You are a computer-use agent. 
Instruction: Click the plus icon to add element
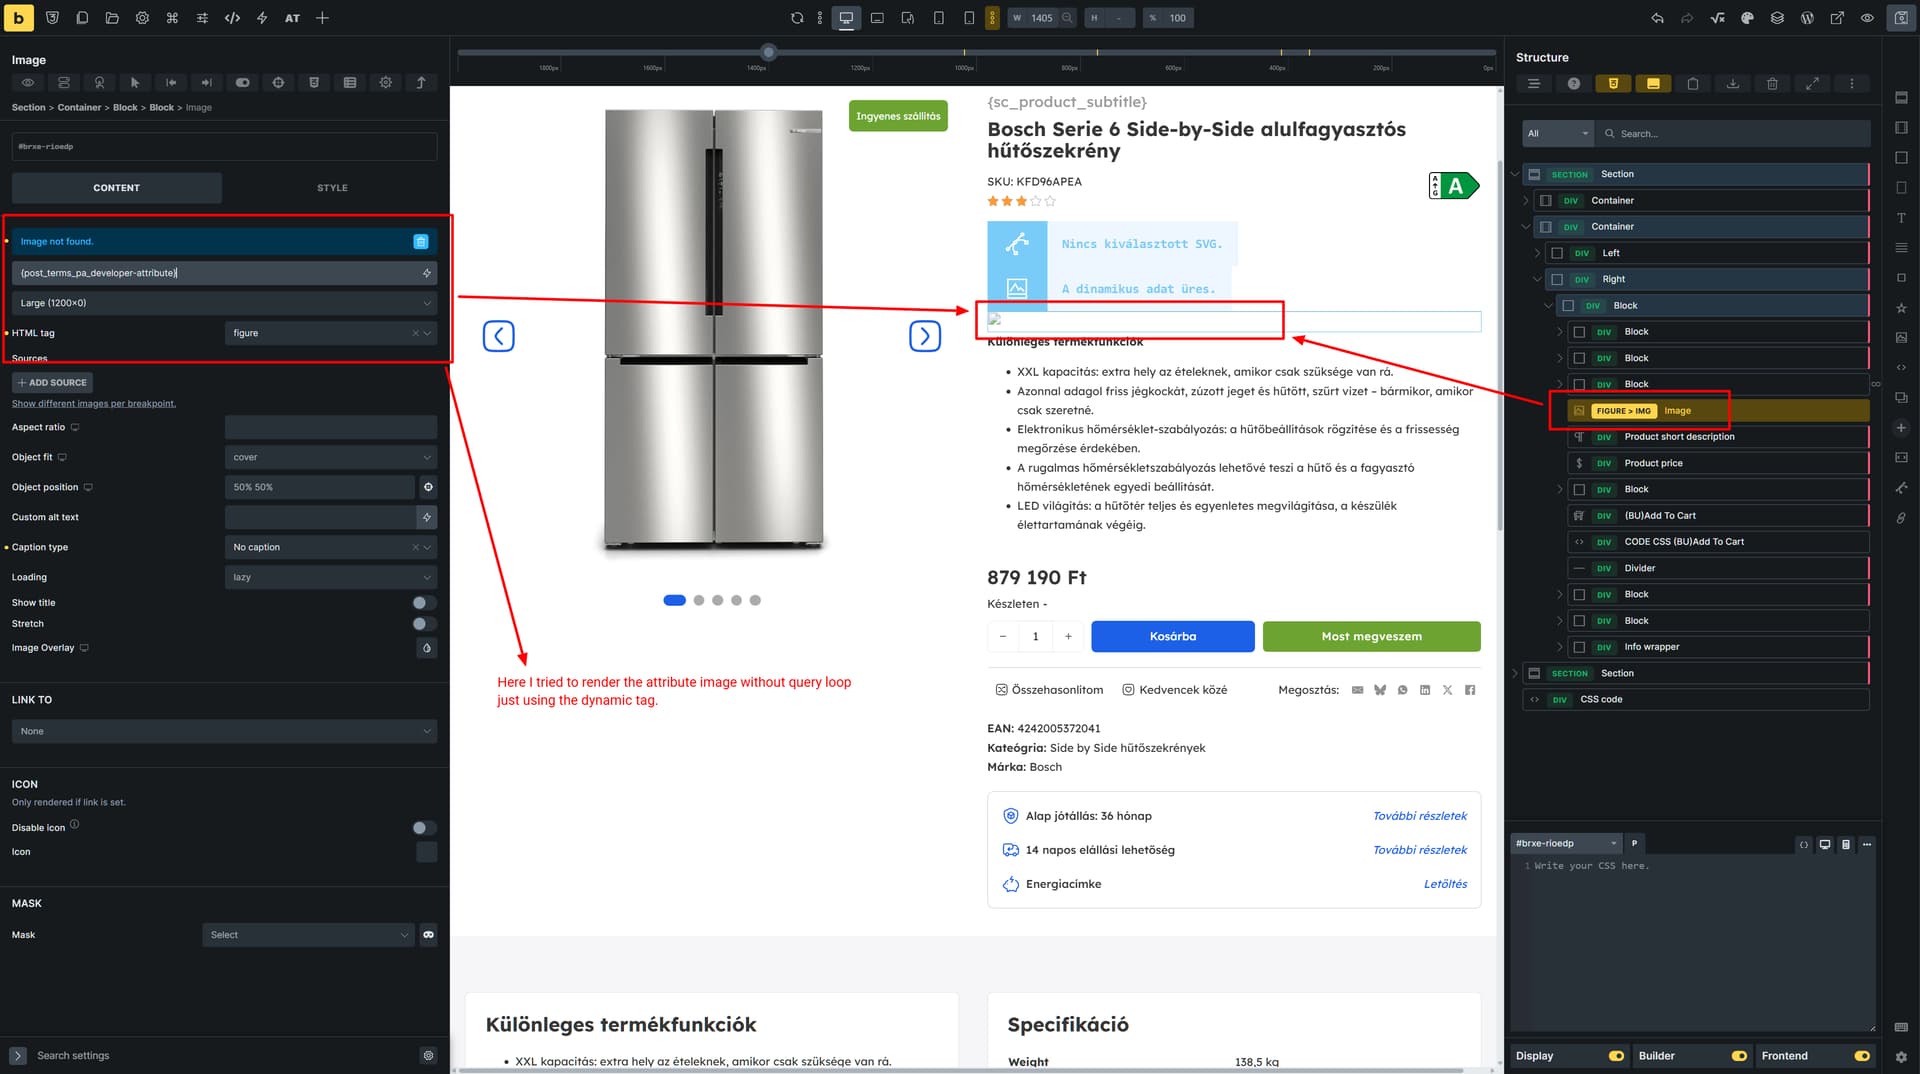click(322, 18)
